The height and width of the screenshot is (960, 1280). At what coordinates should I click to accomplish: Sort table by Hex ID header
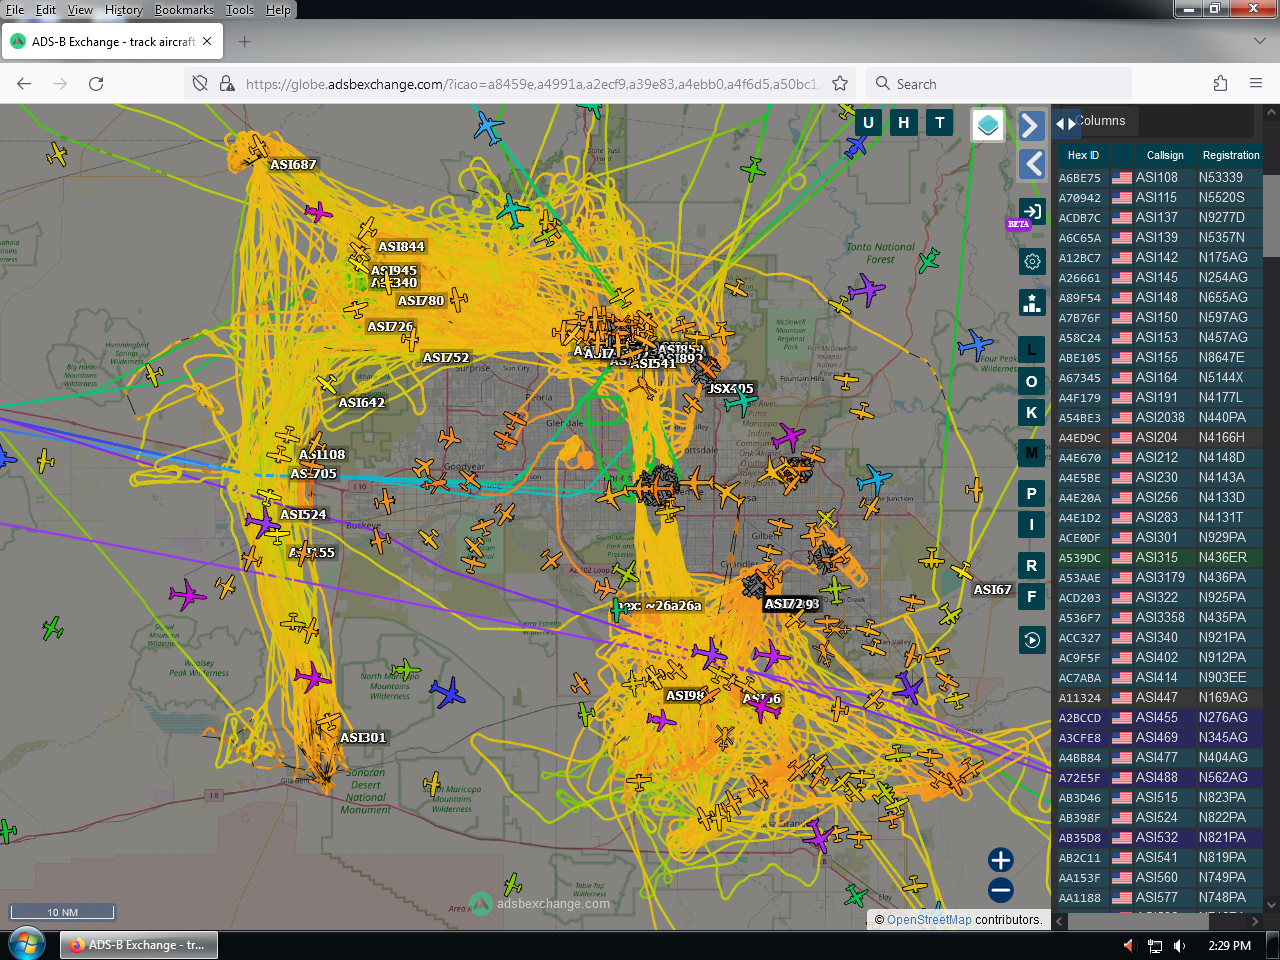click(x=1083, y=155)
